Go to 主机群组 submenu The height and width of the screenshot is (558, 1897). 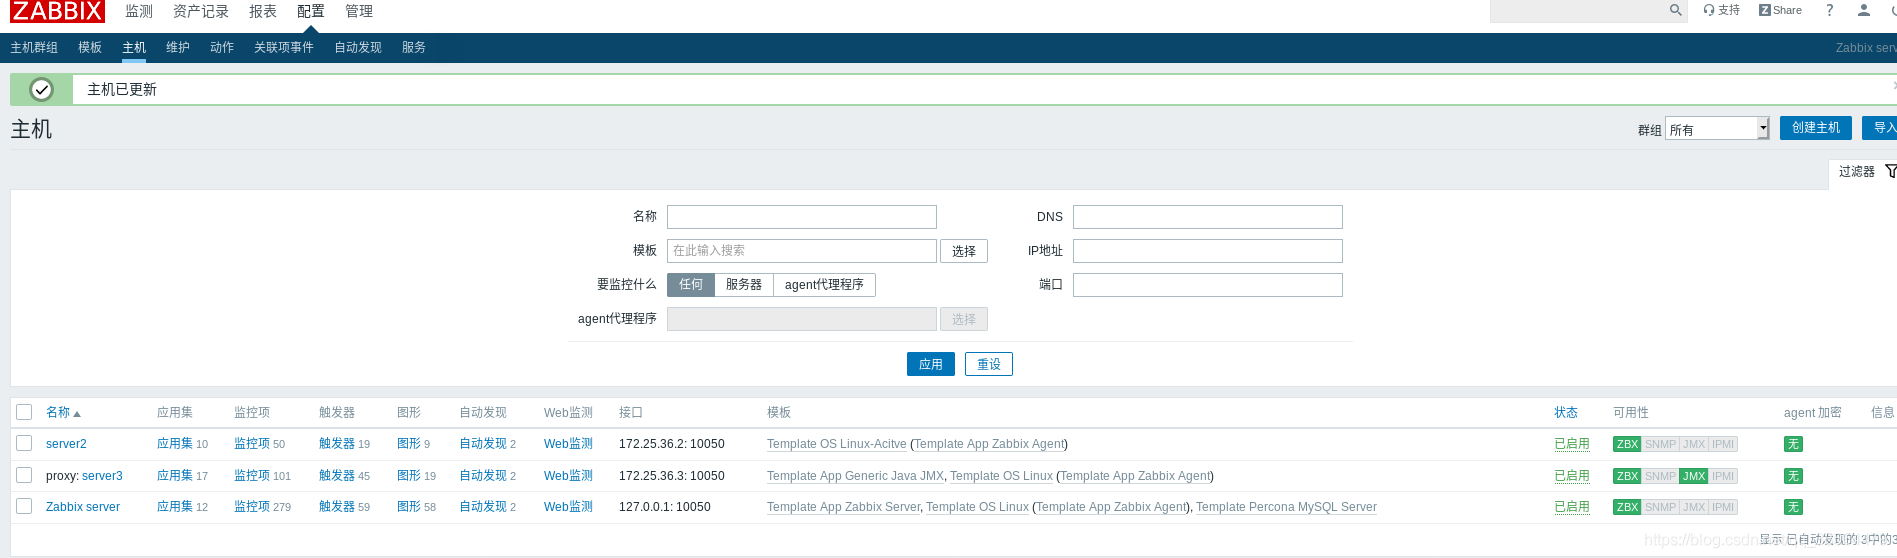click(x=34, y=47)
